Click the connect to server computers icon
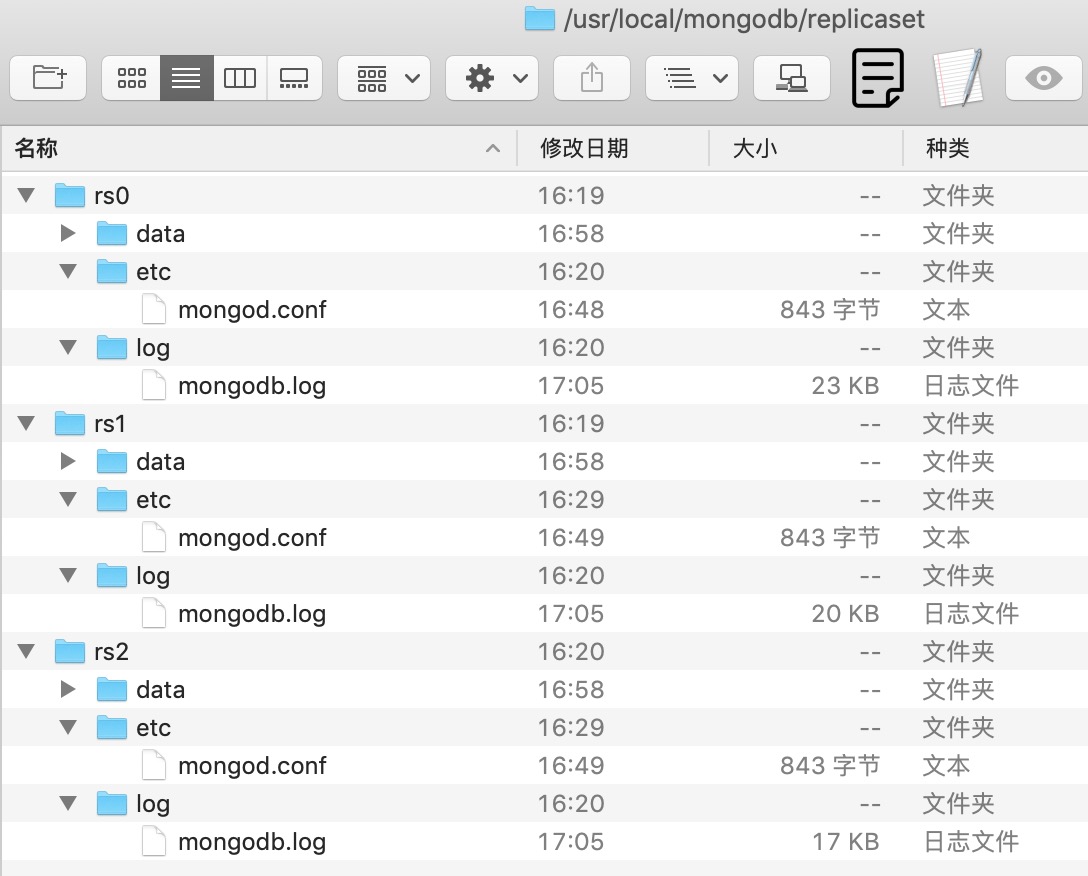 pos(792,78)
